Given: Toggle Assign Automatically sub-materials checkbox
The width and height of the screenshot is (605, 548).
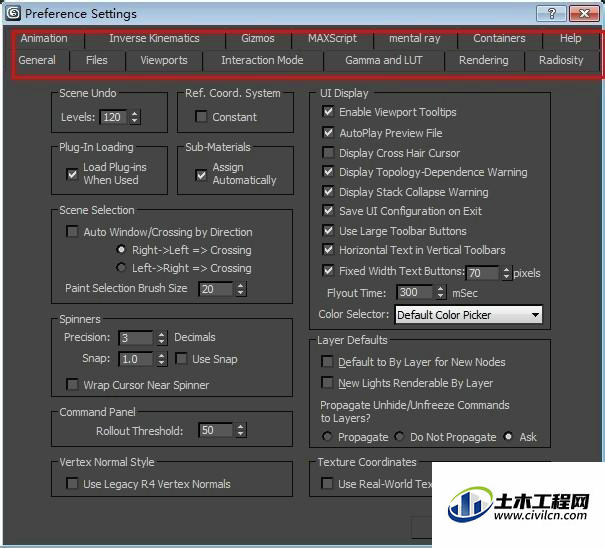Looking at the screenshot, I should tap(201, 175).
